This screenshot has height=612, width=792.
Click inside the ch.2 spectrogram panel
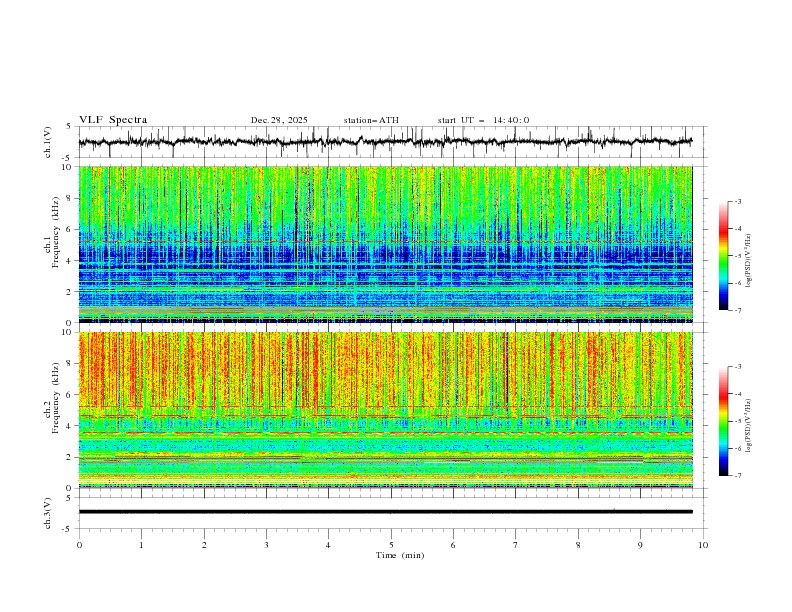(x=385, y=410)
